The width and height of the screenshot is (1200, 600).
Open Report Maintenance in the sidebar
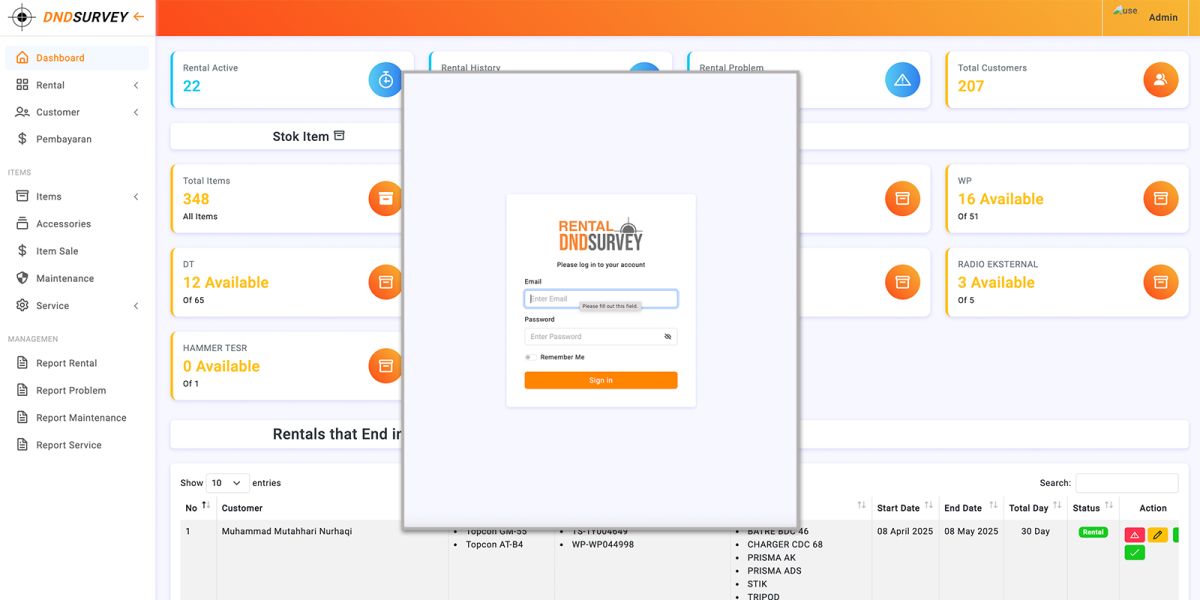click(81, 418)
